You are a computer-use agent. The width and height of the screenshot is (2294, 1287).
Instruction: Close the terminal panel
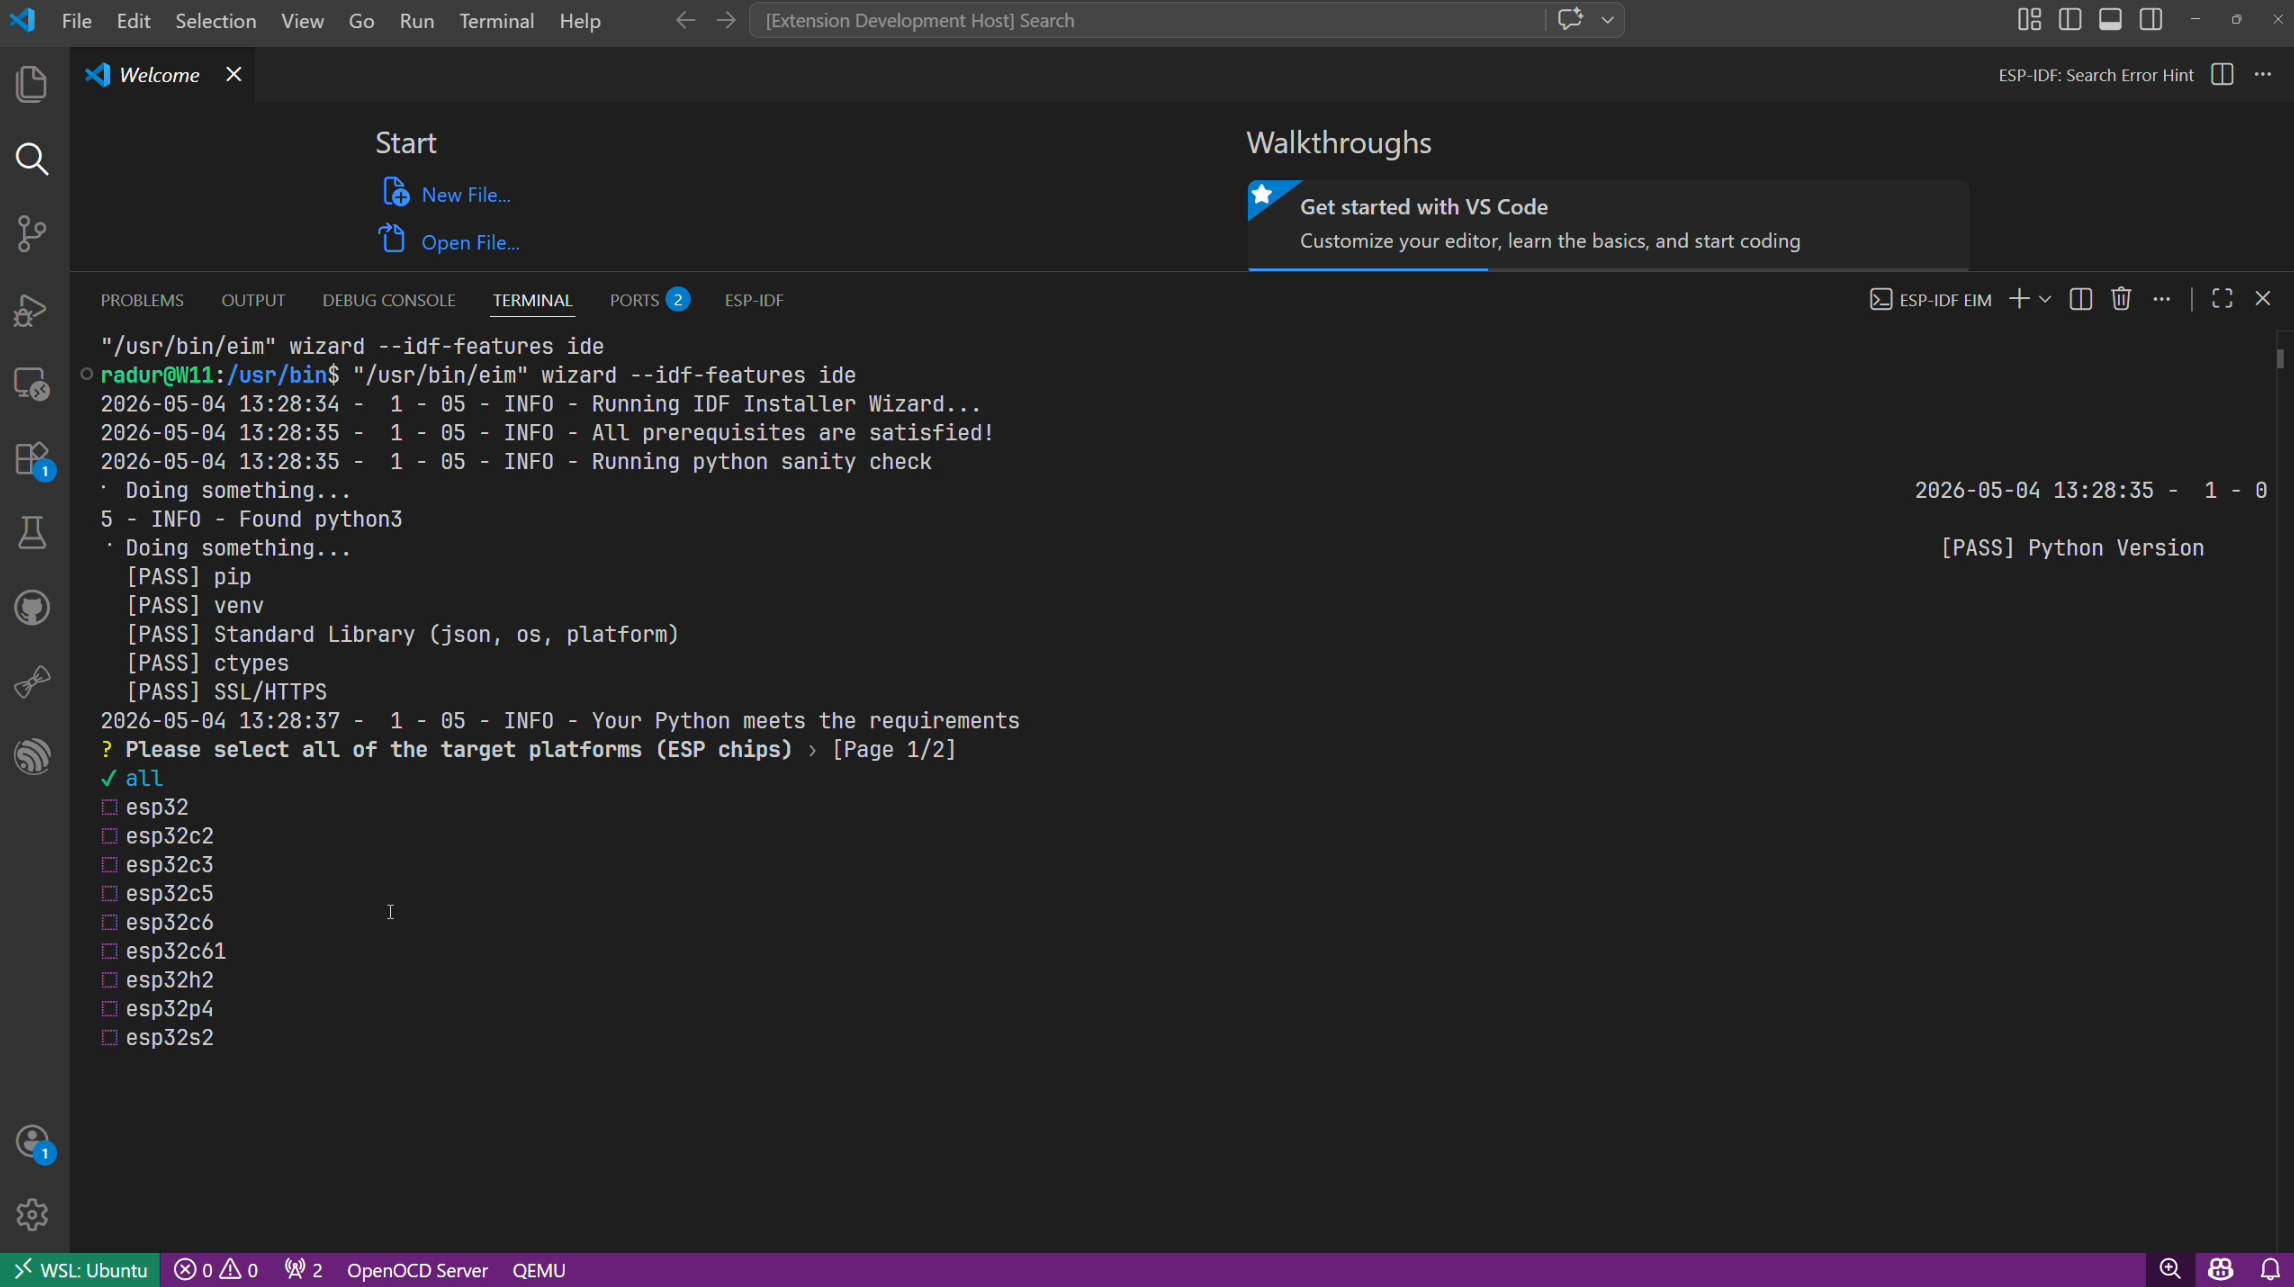(x=2263, y=299)
